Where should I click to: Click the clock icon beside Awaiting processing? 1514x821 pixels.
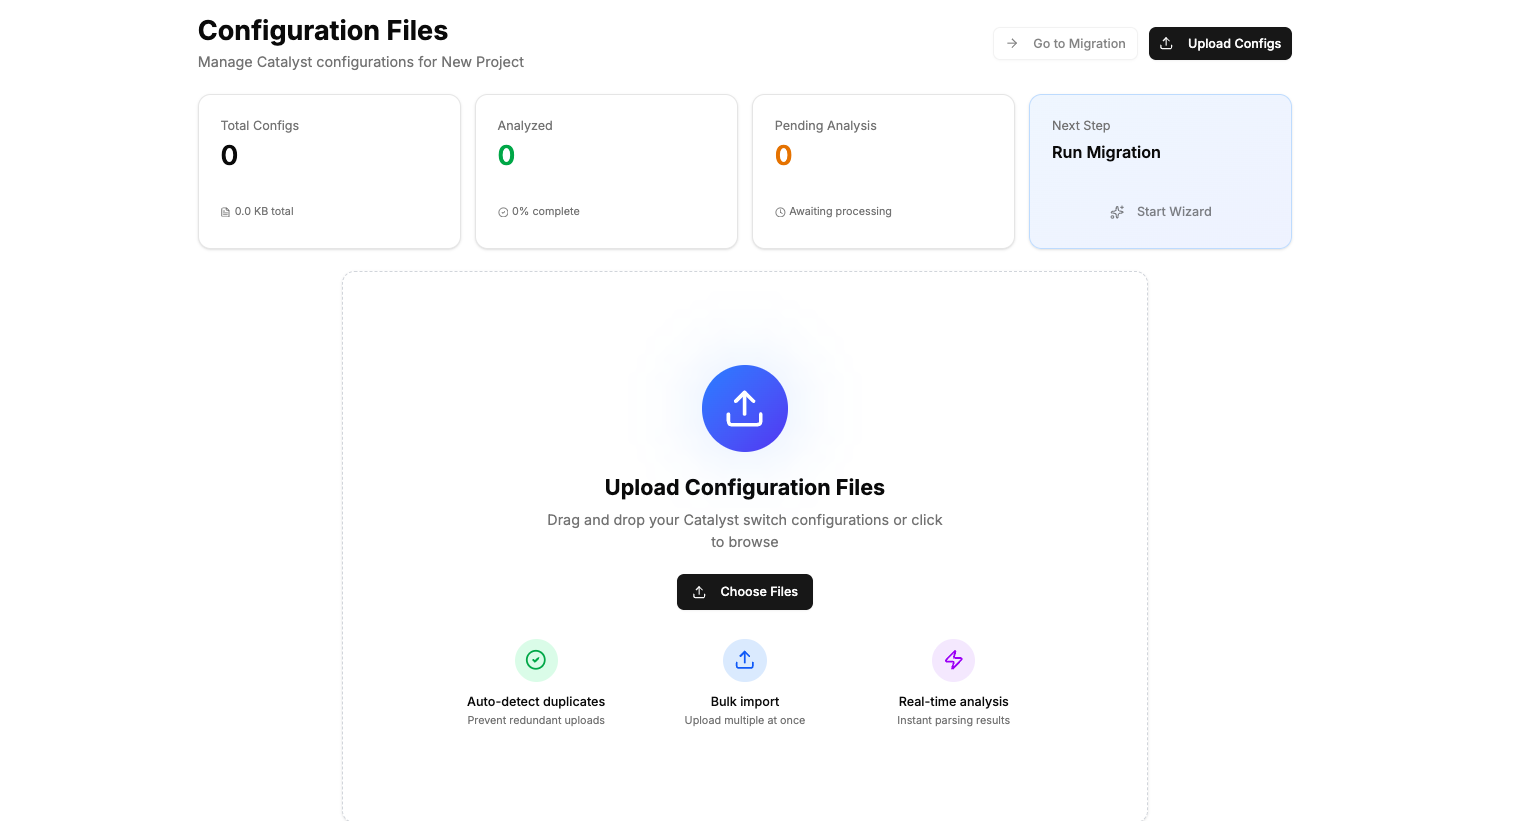[x=780, y=212]
